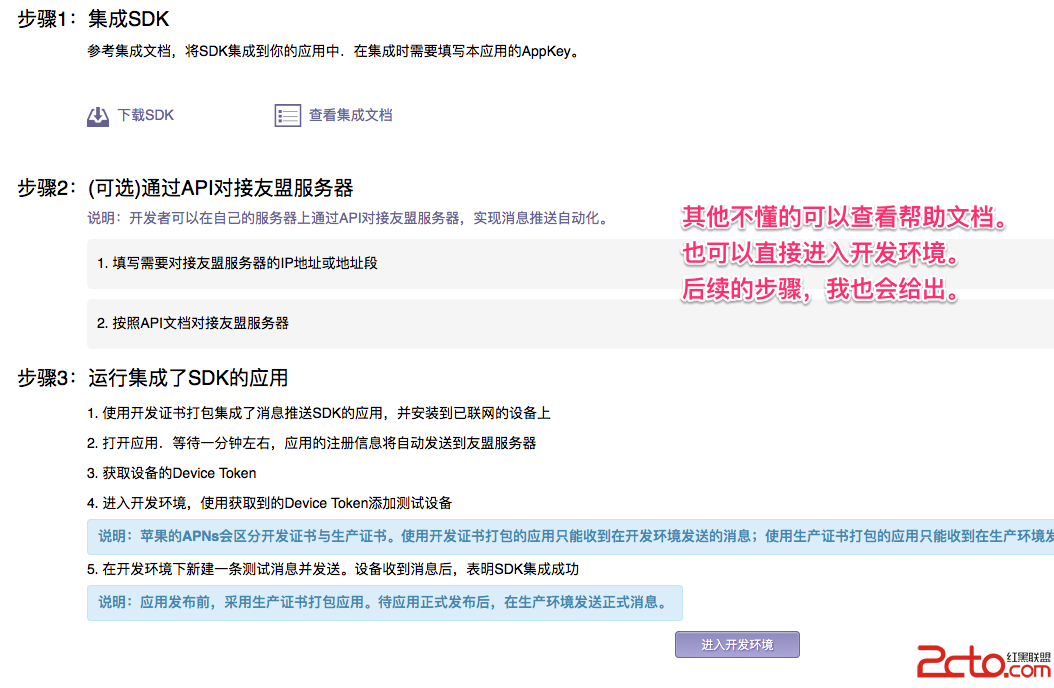Select heading 步骤1: 集成SDK
1054x688 pixels.
pos(93,19)
